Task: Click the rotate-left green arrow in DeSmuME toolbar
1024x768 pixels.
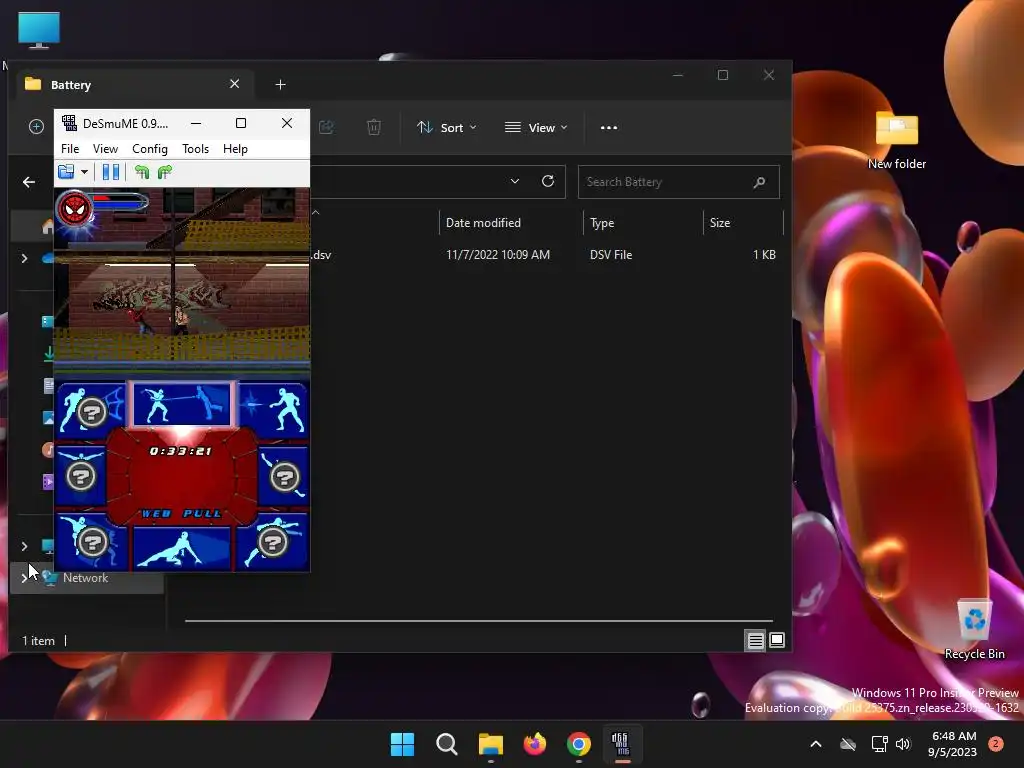Action: coord(142,172)
